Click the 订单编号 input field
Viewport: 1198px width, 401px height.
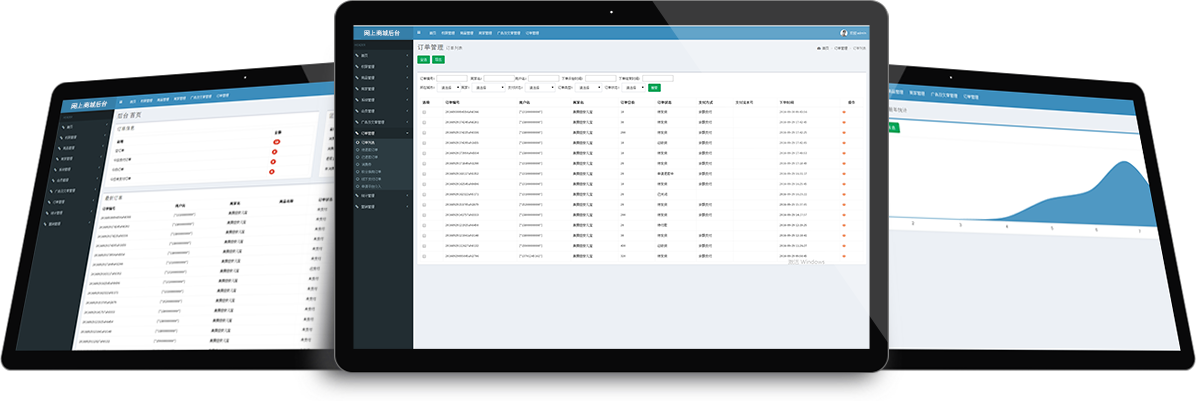click(x=451, y=77)
